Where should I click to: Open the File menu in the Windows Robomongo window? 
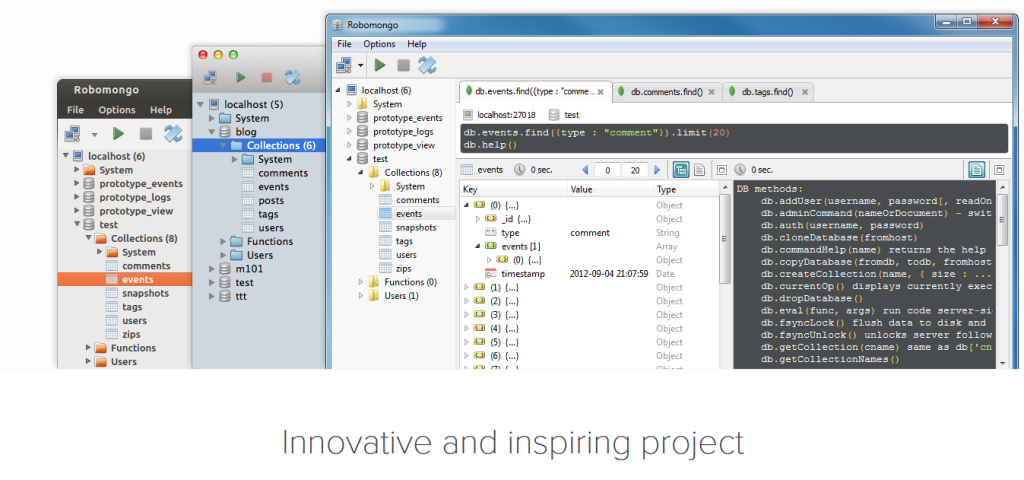point(344,44)
